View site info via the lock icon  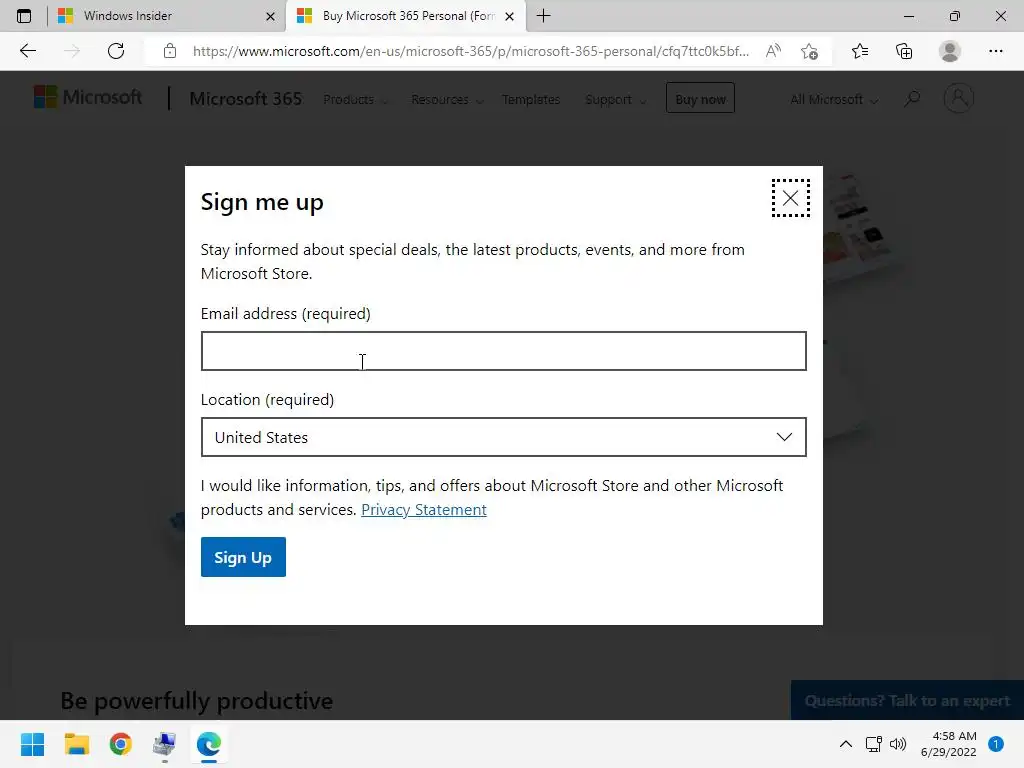(170, 51)
